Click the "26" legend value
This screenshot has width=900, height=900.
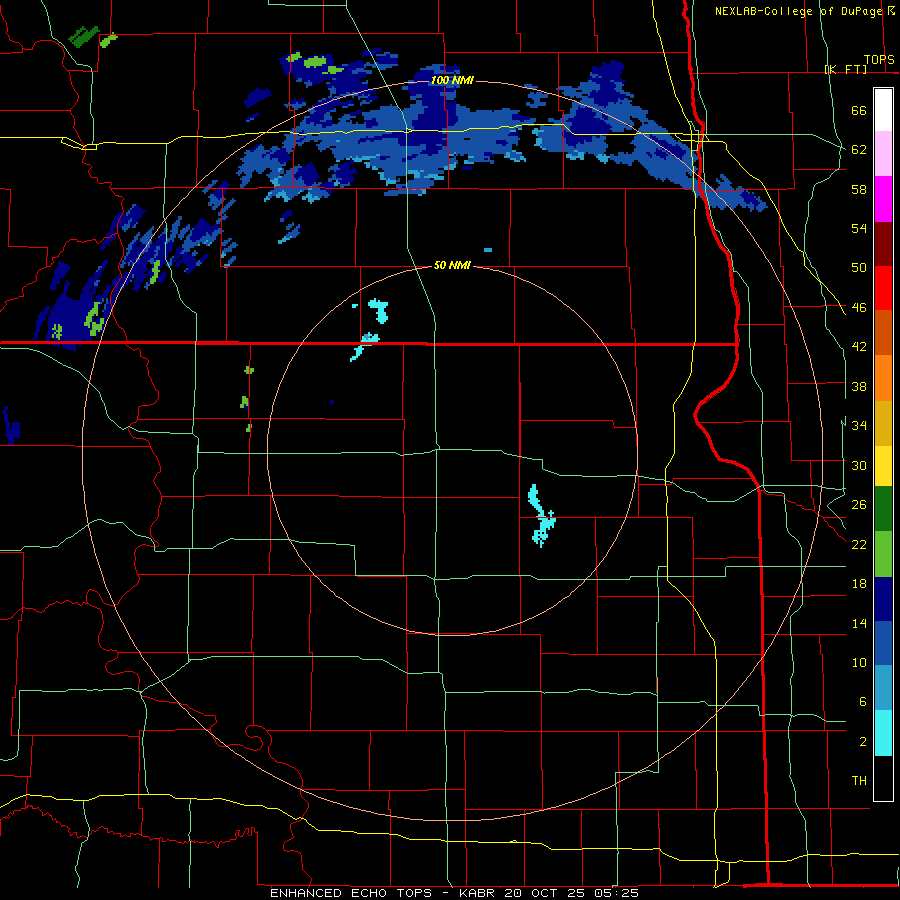point(859,505)
